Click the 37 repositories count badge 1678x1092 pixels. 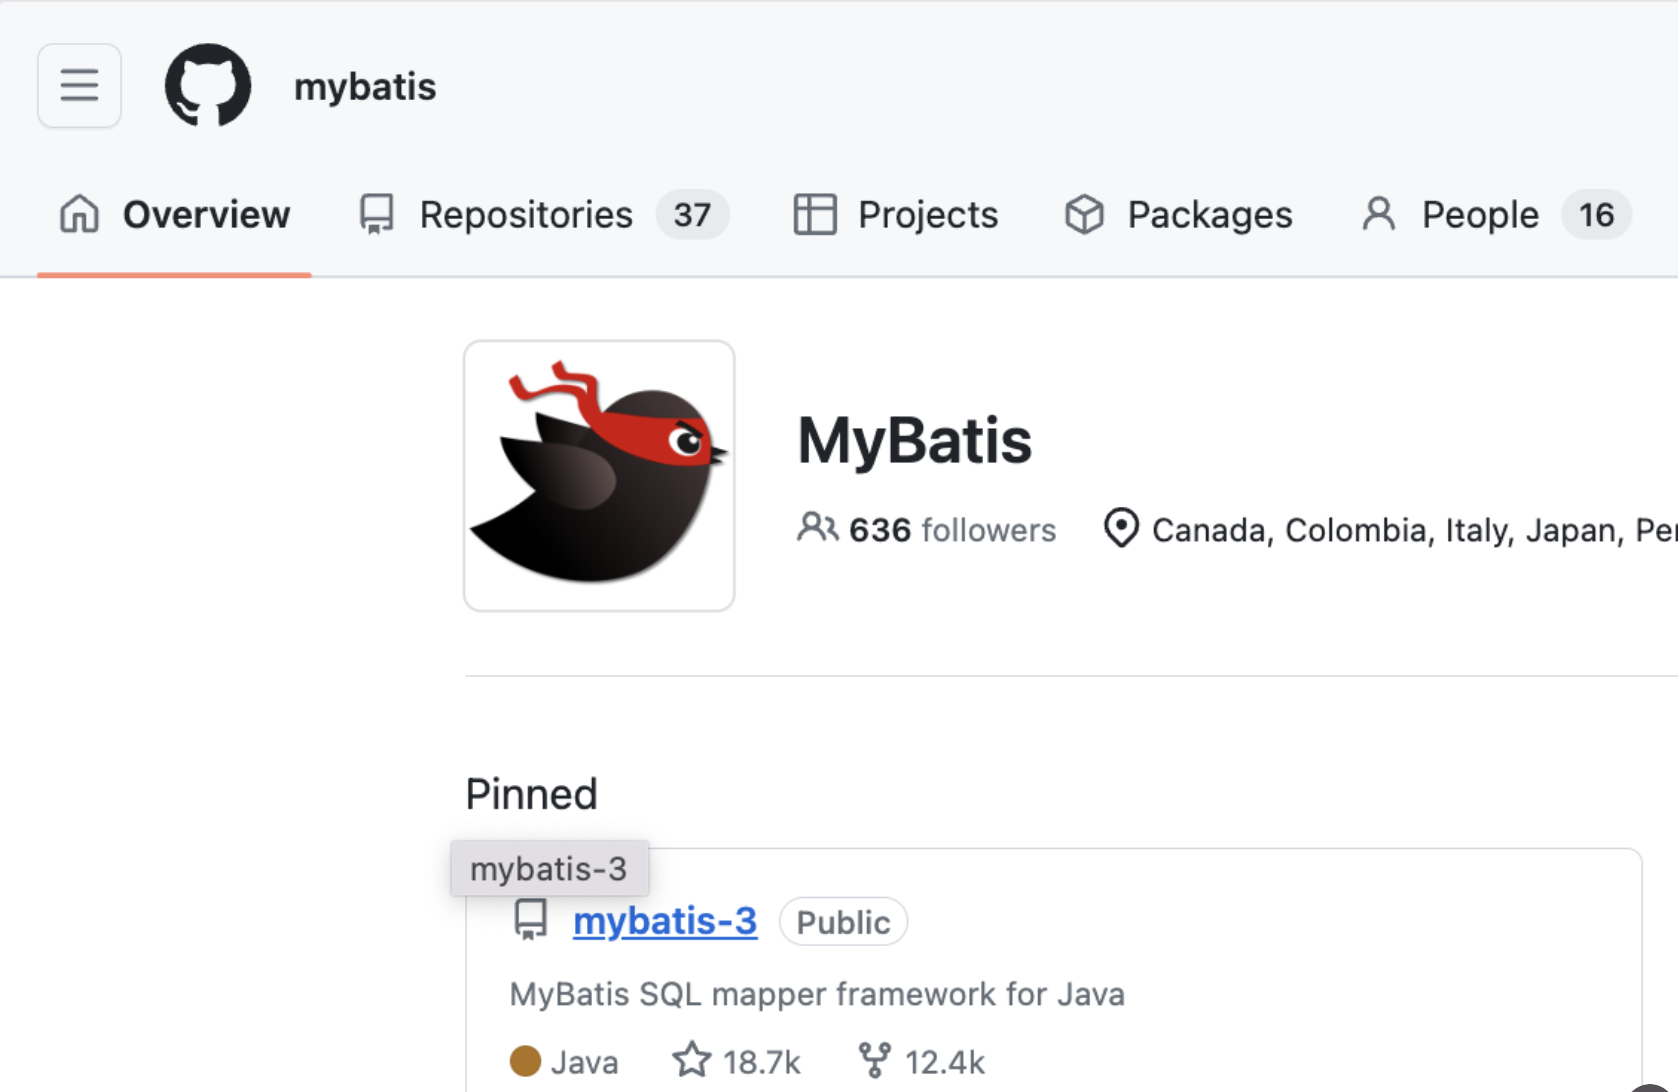click(692, 215)
